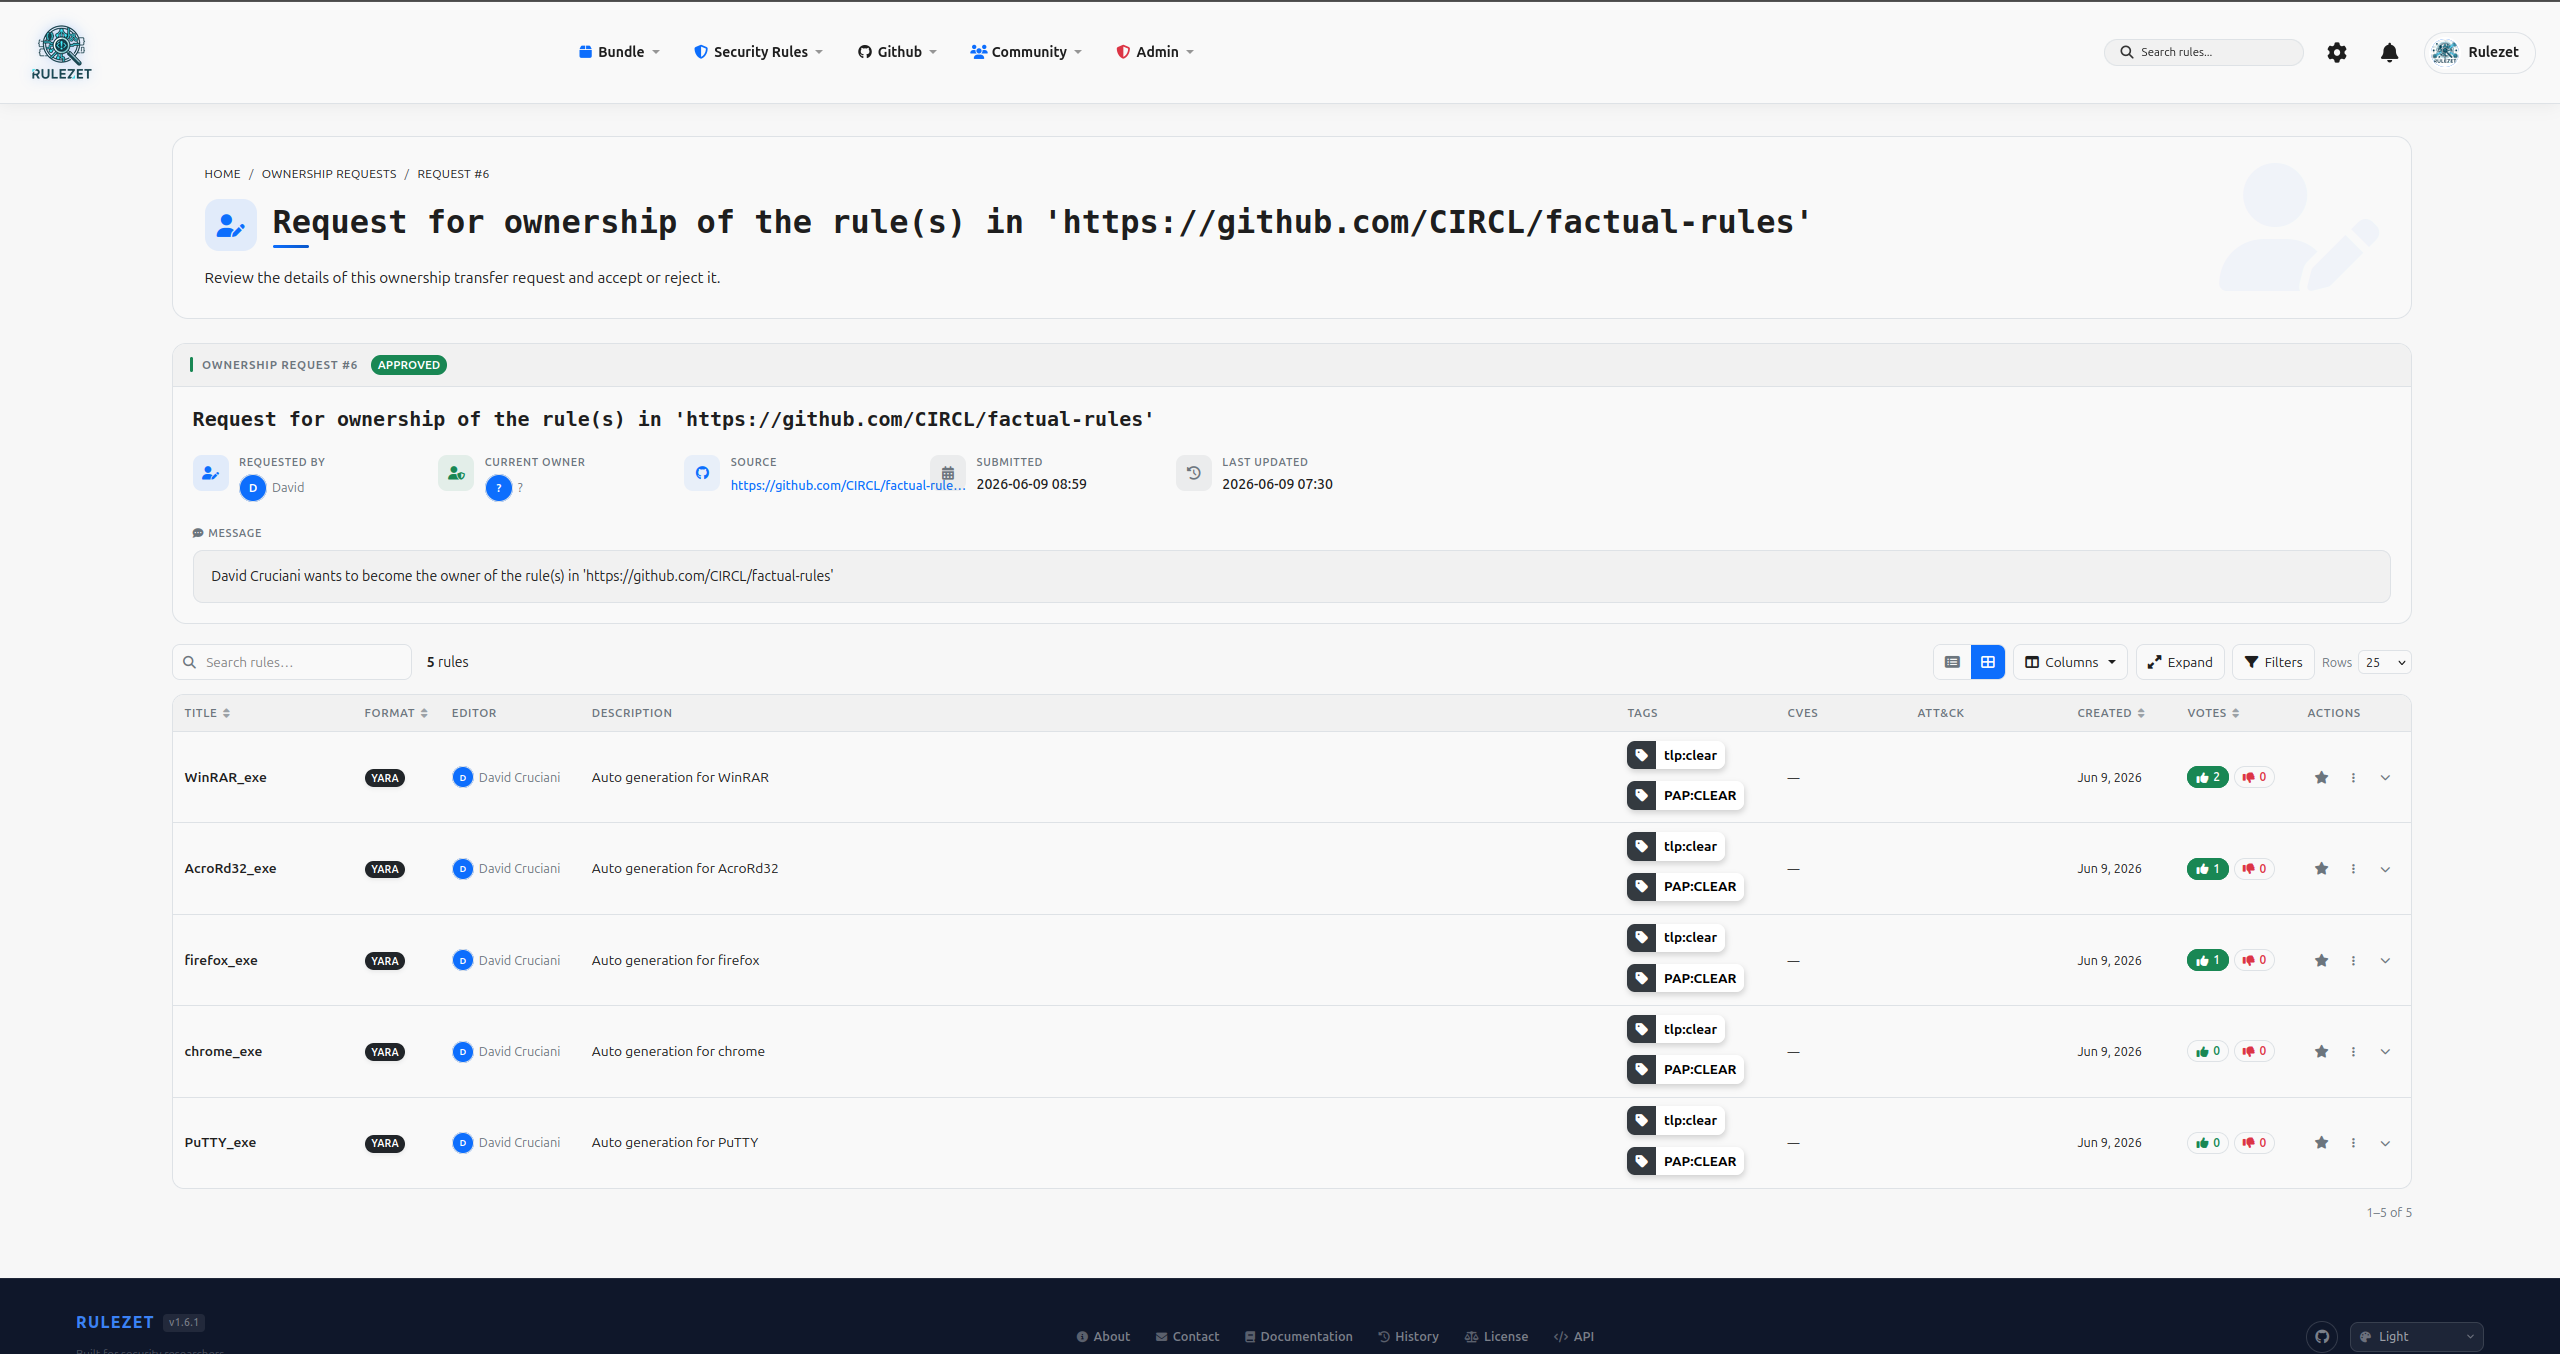
Task: Star the AcroRd32_exe rule
Action: point(2321,868)
